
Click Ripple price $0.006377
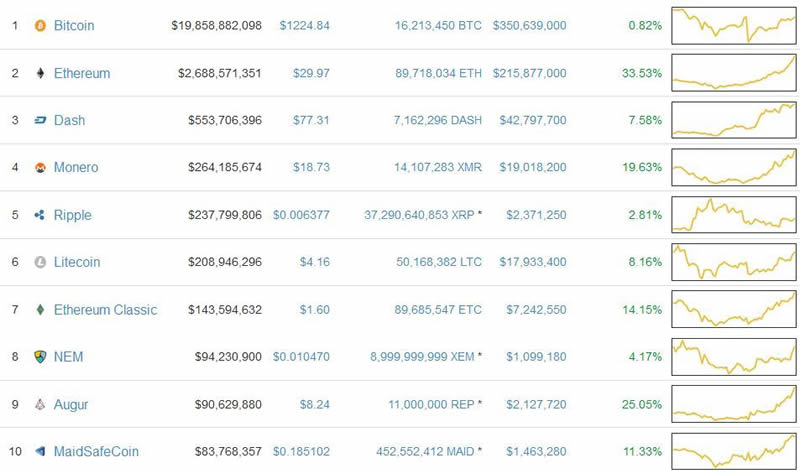pyautogui.click(x=301, y=214)
